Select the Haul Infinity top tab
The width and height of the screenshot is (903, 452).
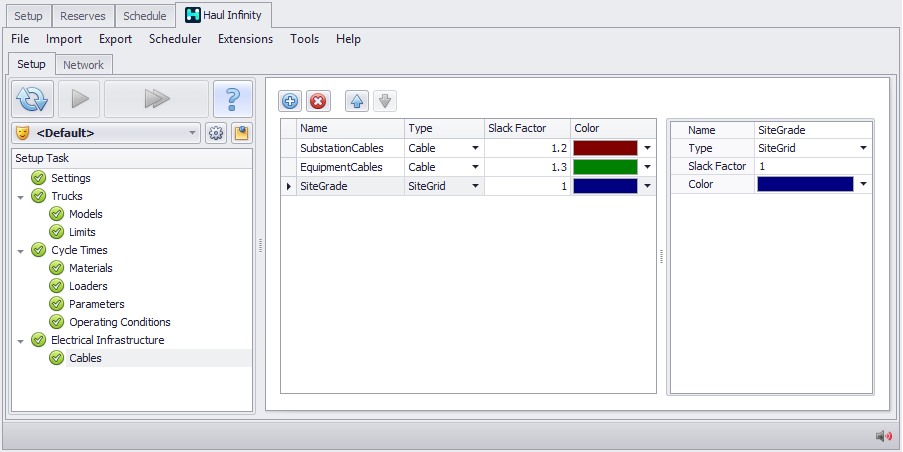click(x=223, y=15)
